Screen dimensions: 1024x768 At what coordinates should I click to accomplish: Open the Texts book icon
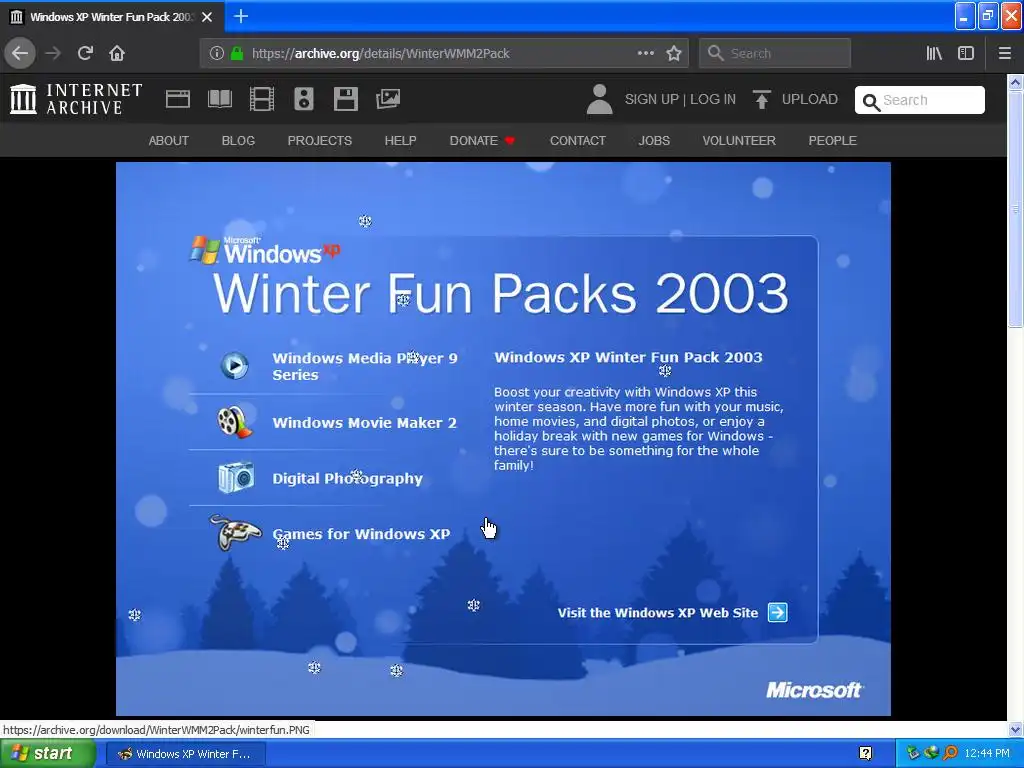[x=219, y=99]
